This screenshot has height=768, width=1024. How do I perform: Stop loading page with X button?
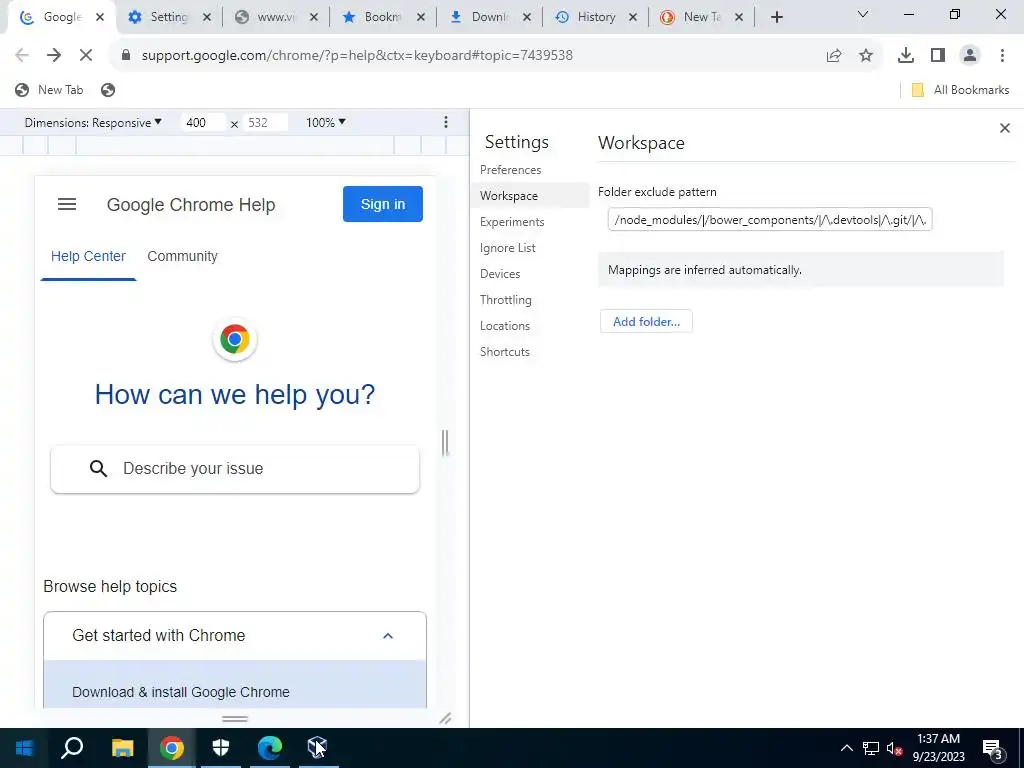point(86,56)
